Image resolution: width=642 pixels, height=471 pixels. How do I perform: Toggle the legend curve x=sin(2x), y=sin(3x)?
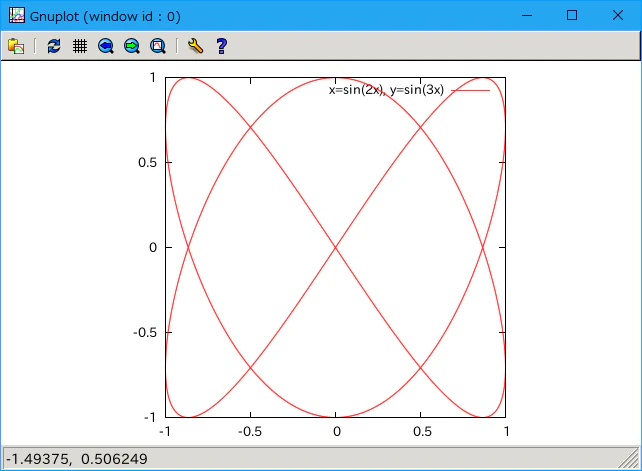point(386,90)
